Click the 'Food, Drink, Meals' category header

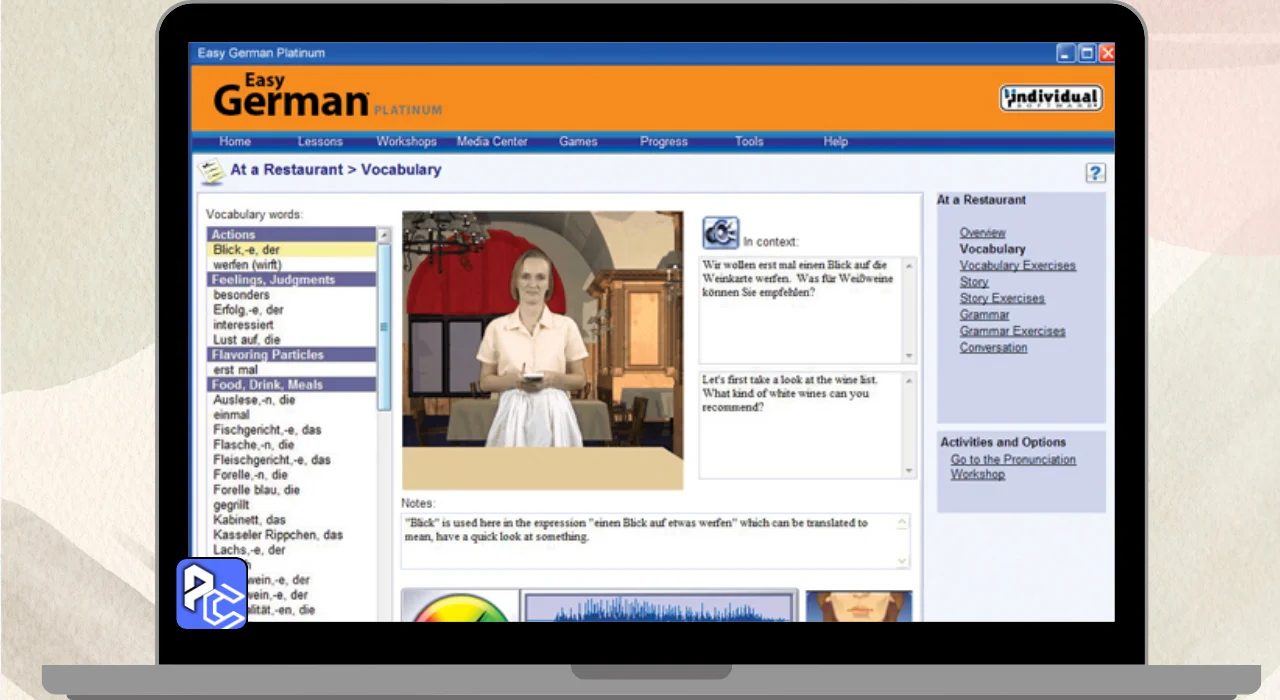click(x=292, y=385)
